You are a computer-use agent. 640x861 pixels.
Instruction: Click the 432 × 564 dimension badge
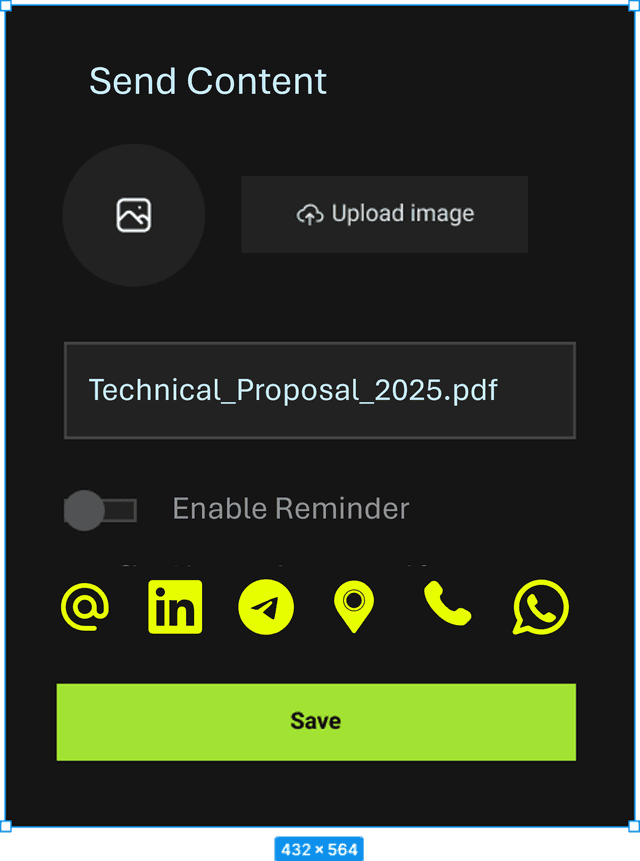(319, 849)
